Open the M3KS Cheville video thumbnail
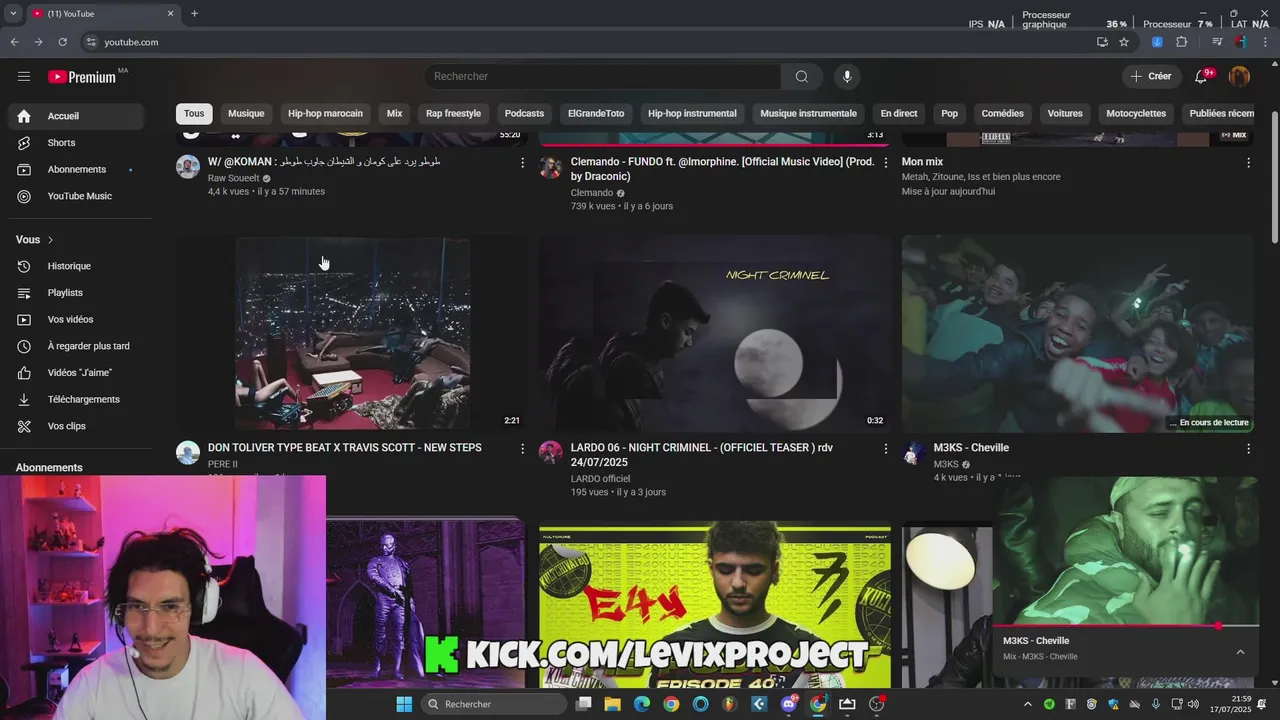This screenshot has height=720, width=1280. (1078, 334)
